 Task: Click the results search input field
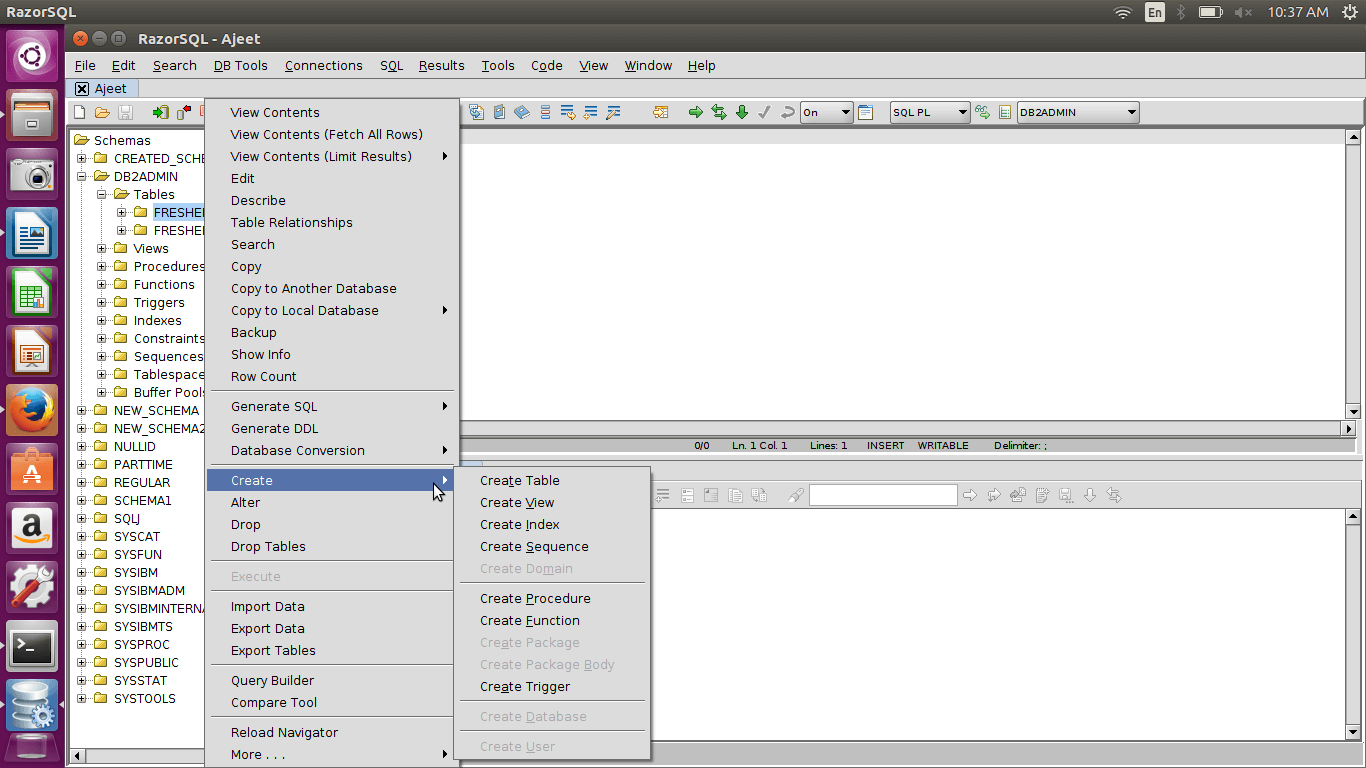click(882, 495)
